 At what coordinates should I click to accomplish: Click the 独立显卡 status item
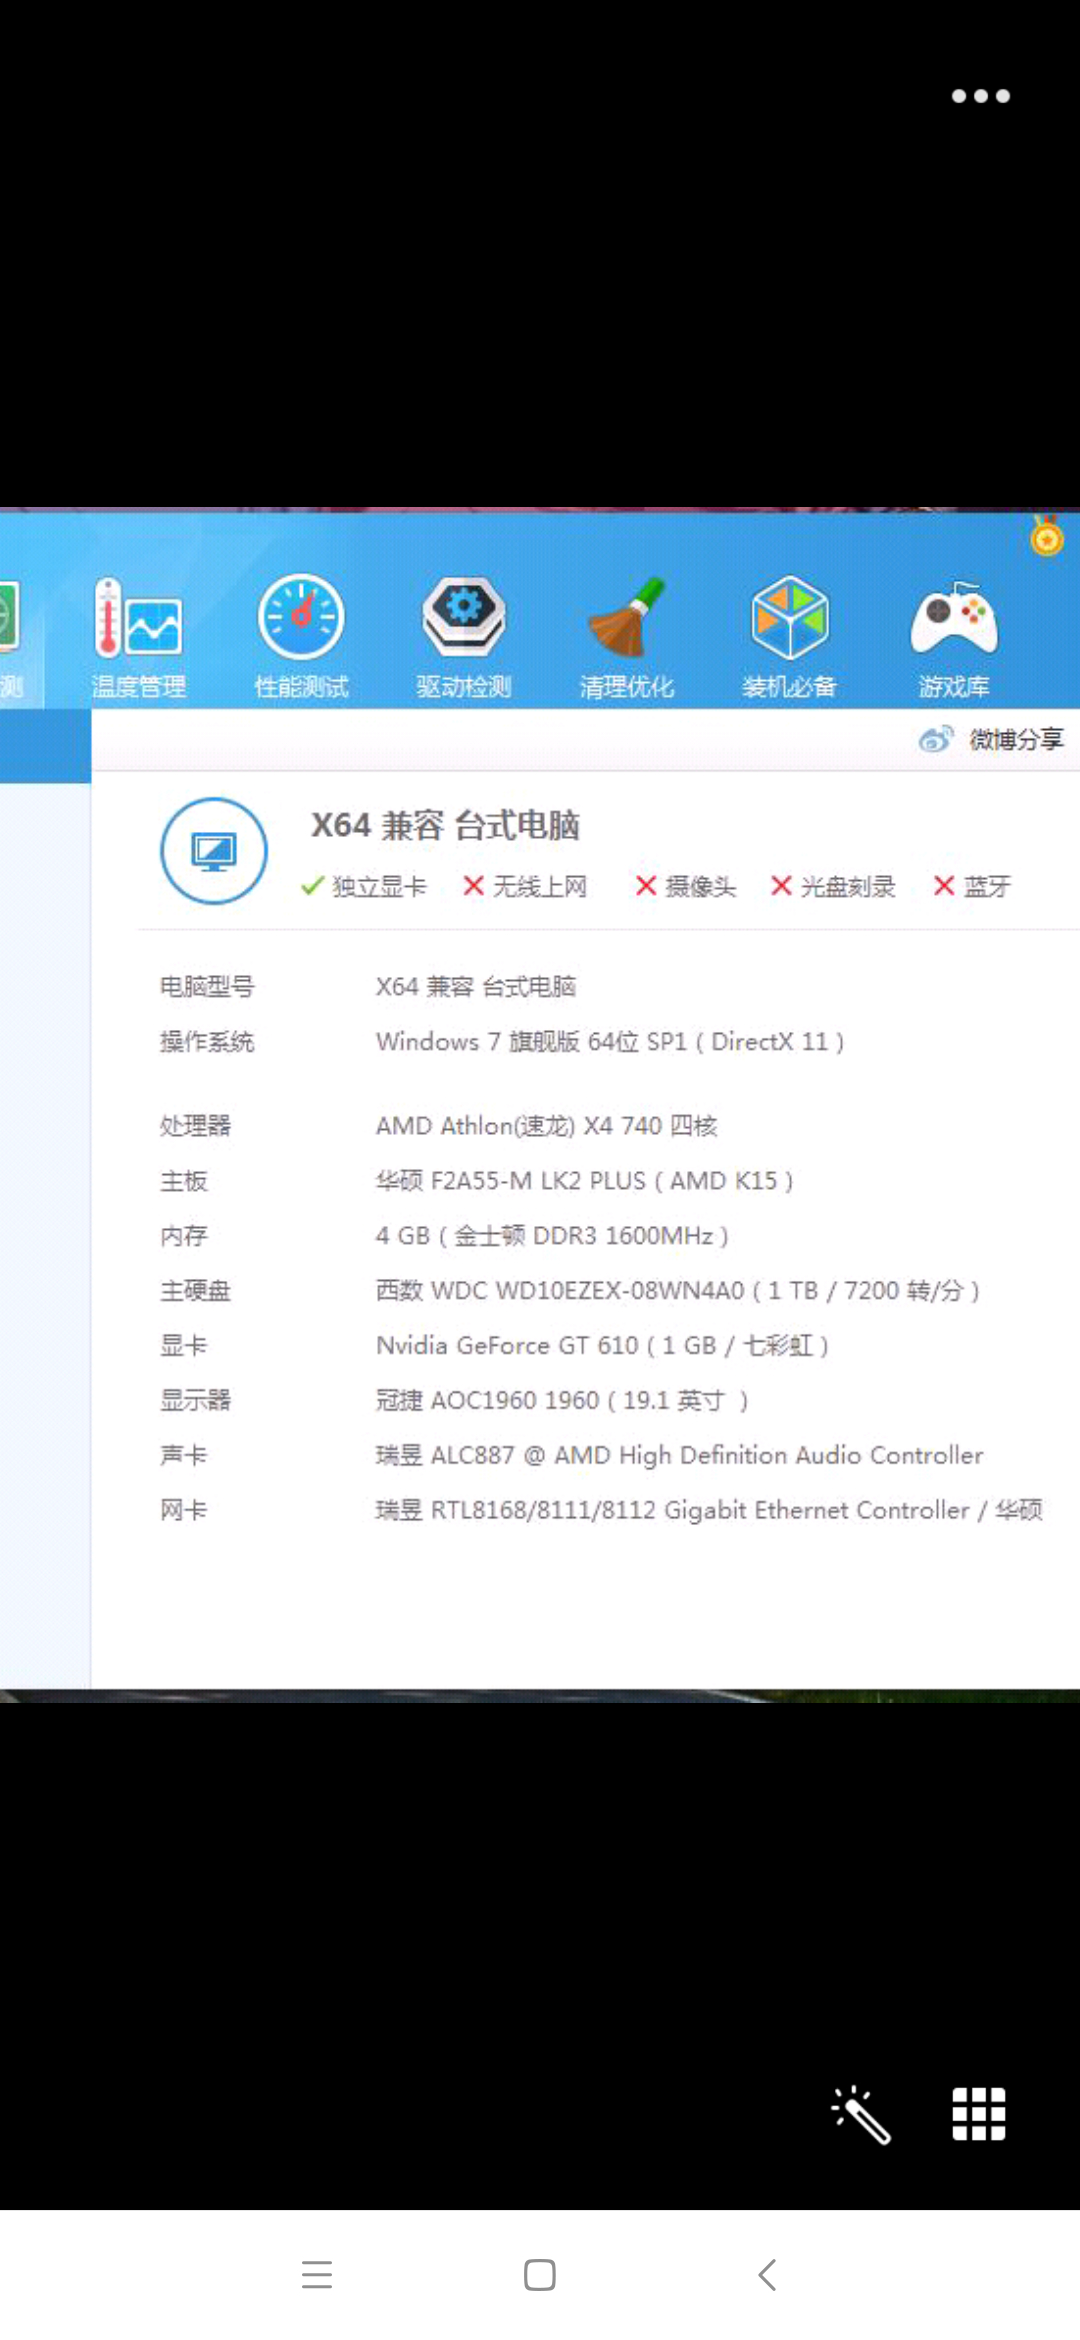(364, 886)
